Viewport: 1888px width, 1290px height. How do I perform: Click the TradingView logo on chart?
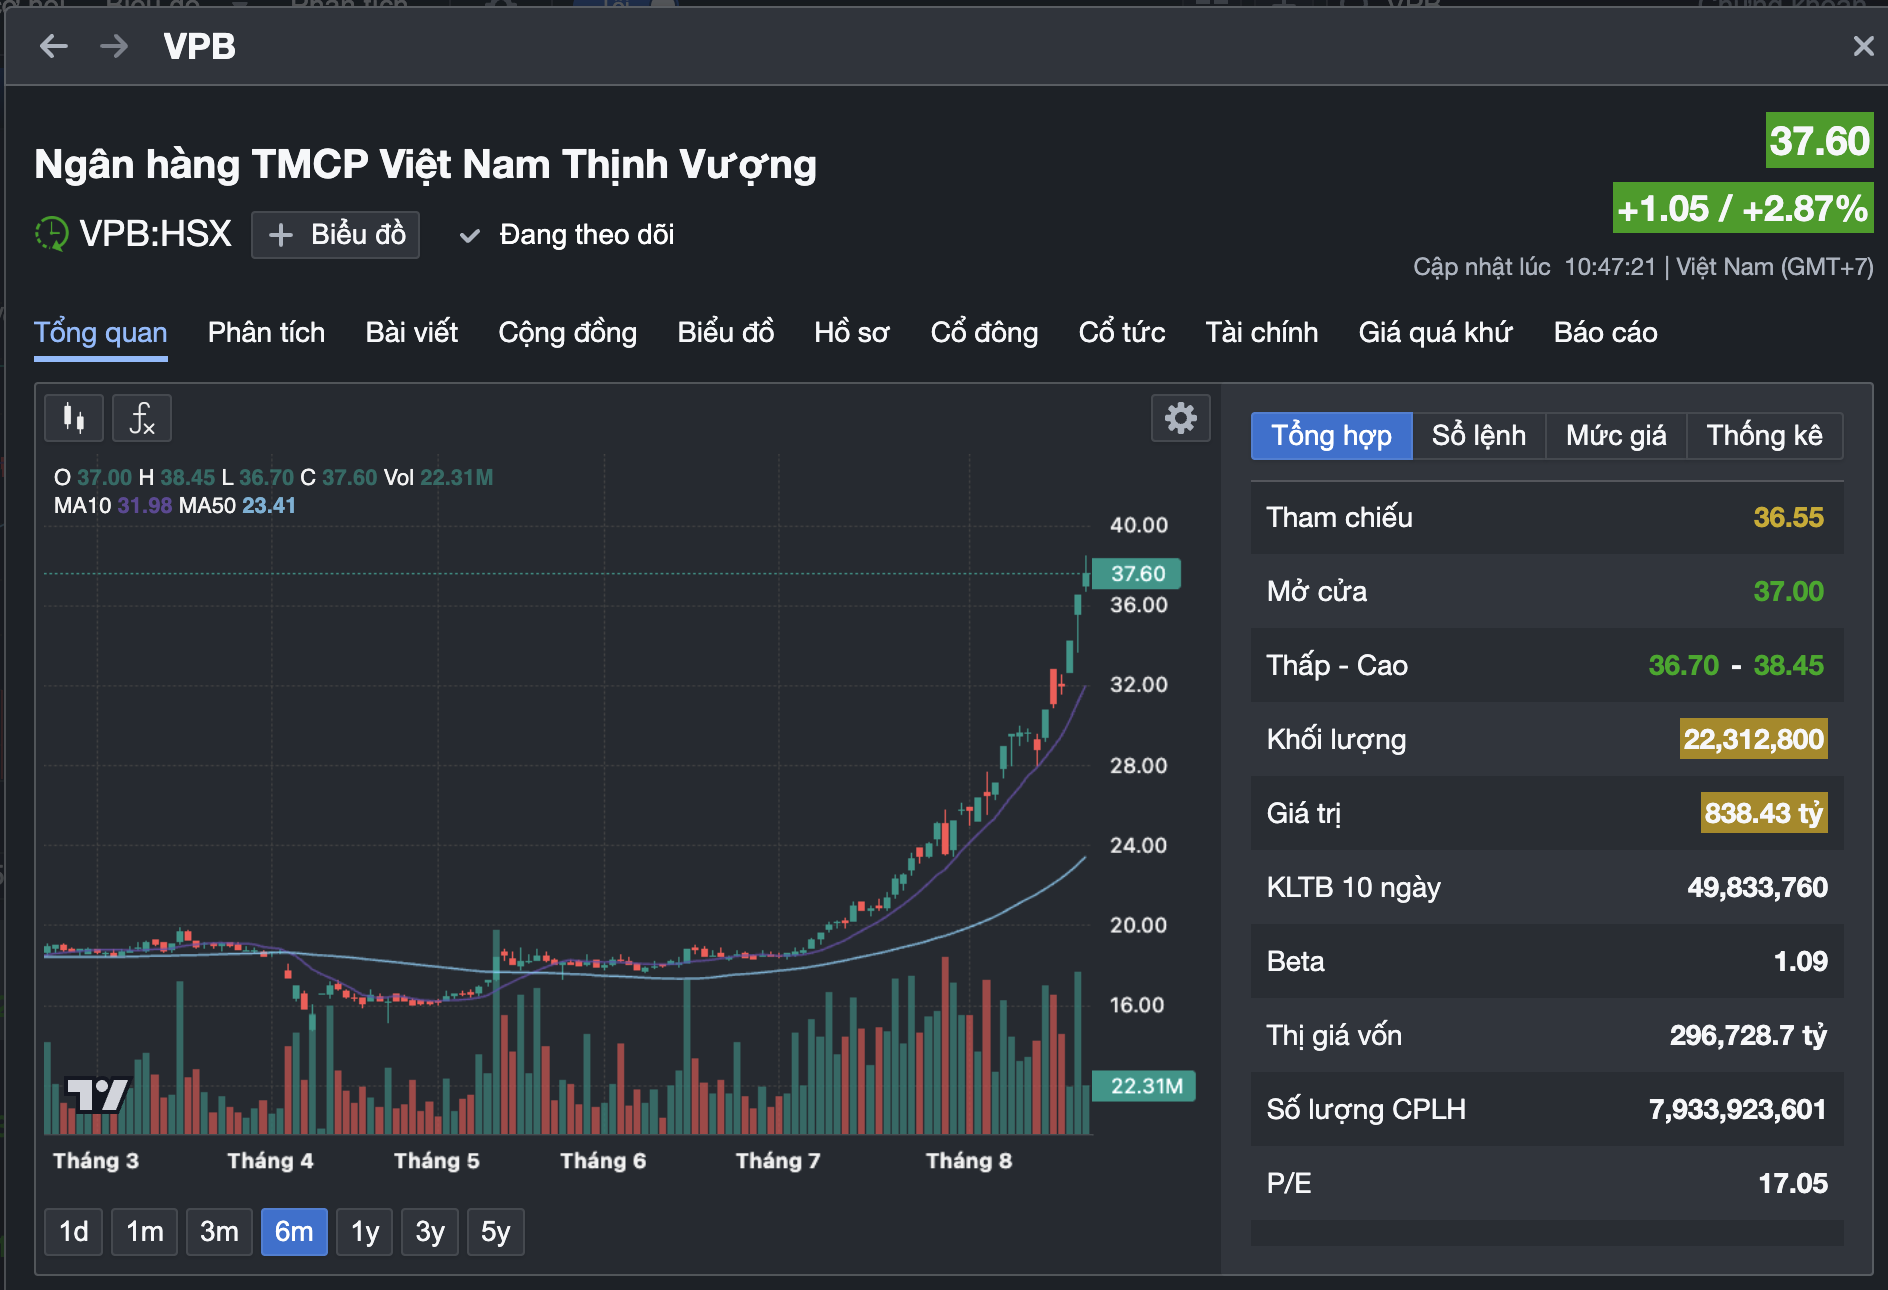pyautogui.click(x=97, y=1094)
